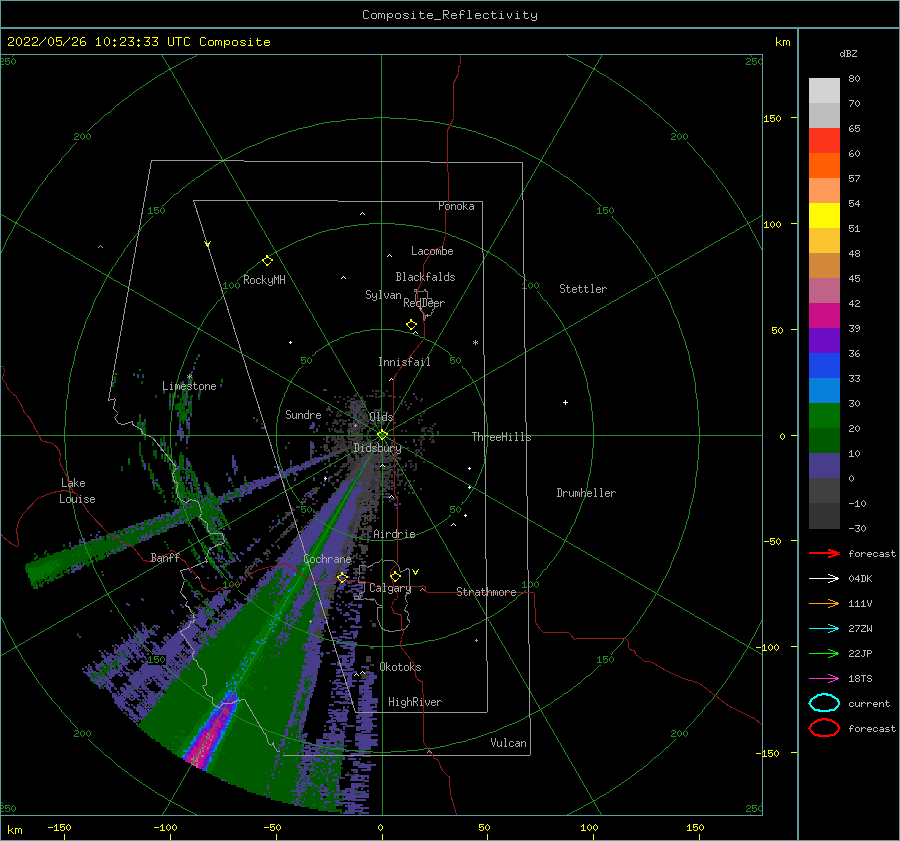Click the Innisfail city label
This screenshot has height=841, width=900.
point(404,362)
